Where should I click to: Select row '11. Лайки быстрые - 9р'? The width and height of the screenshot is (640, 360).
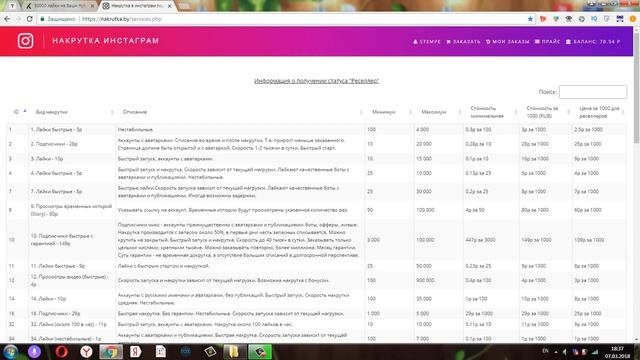coord(316,266)
